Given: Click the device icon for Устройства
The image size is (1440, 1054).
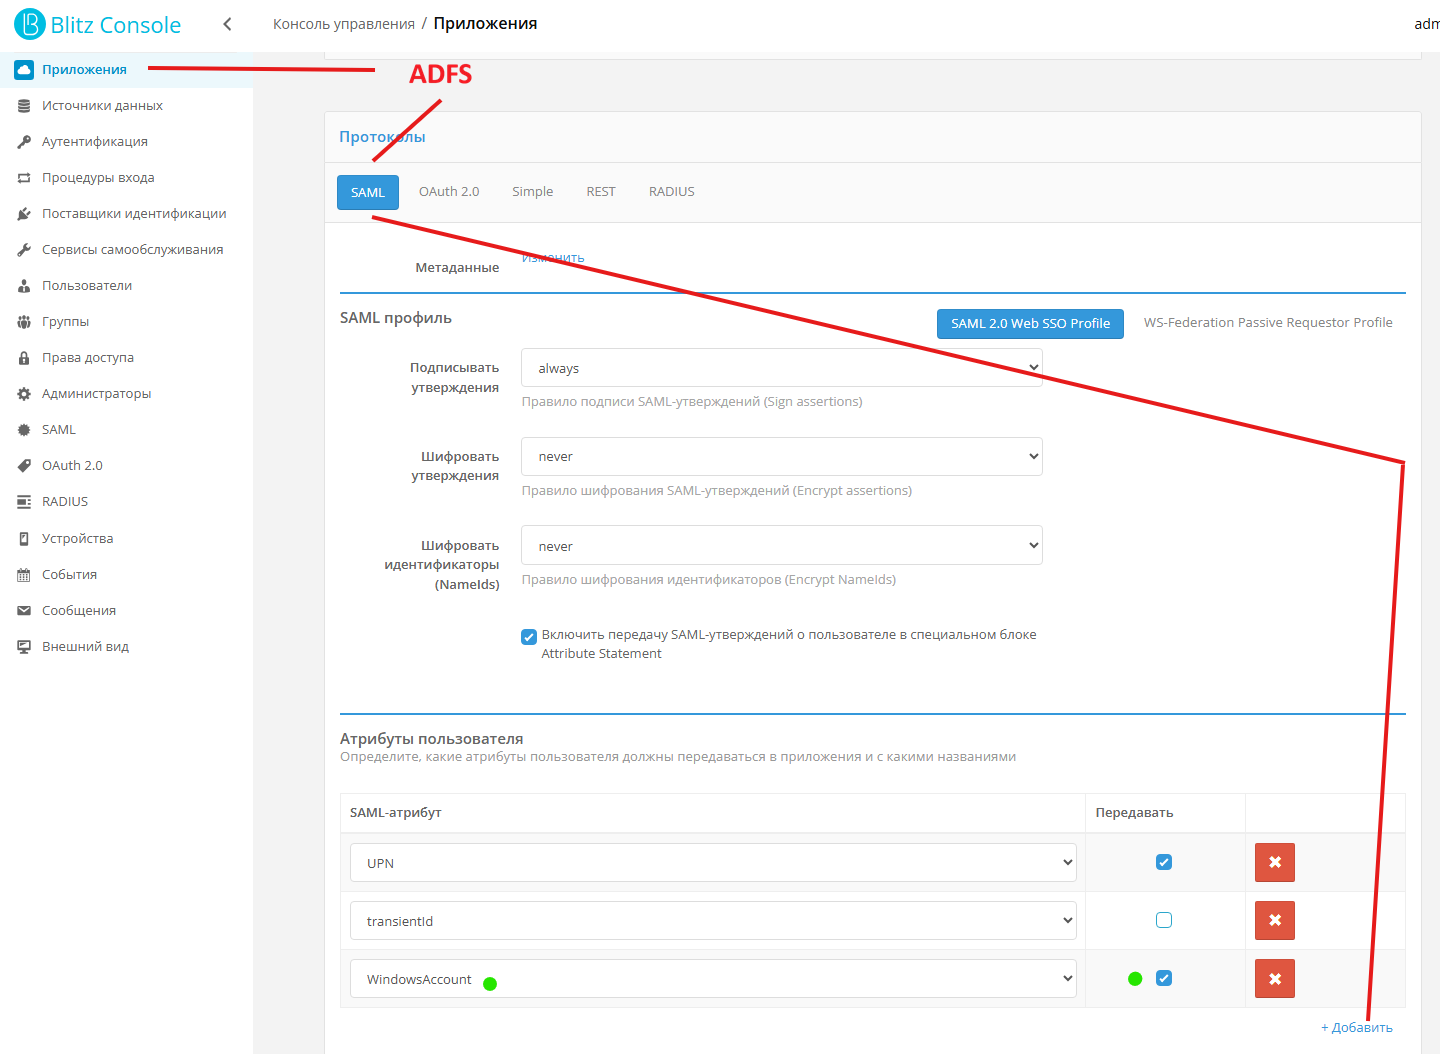Looking at the screenshot, I should click(x=24, y=539).
